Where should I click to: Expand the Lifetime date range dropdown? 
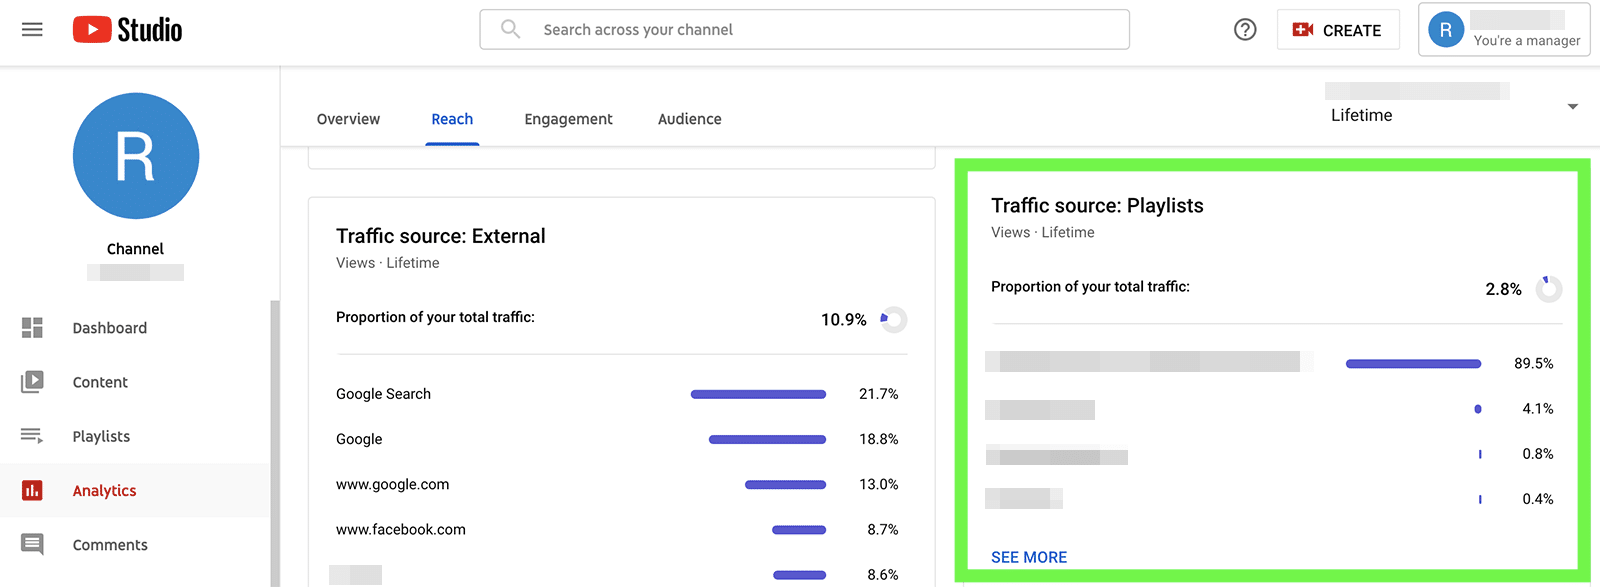coord(1572,107)
